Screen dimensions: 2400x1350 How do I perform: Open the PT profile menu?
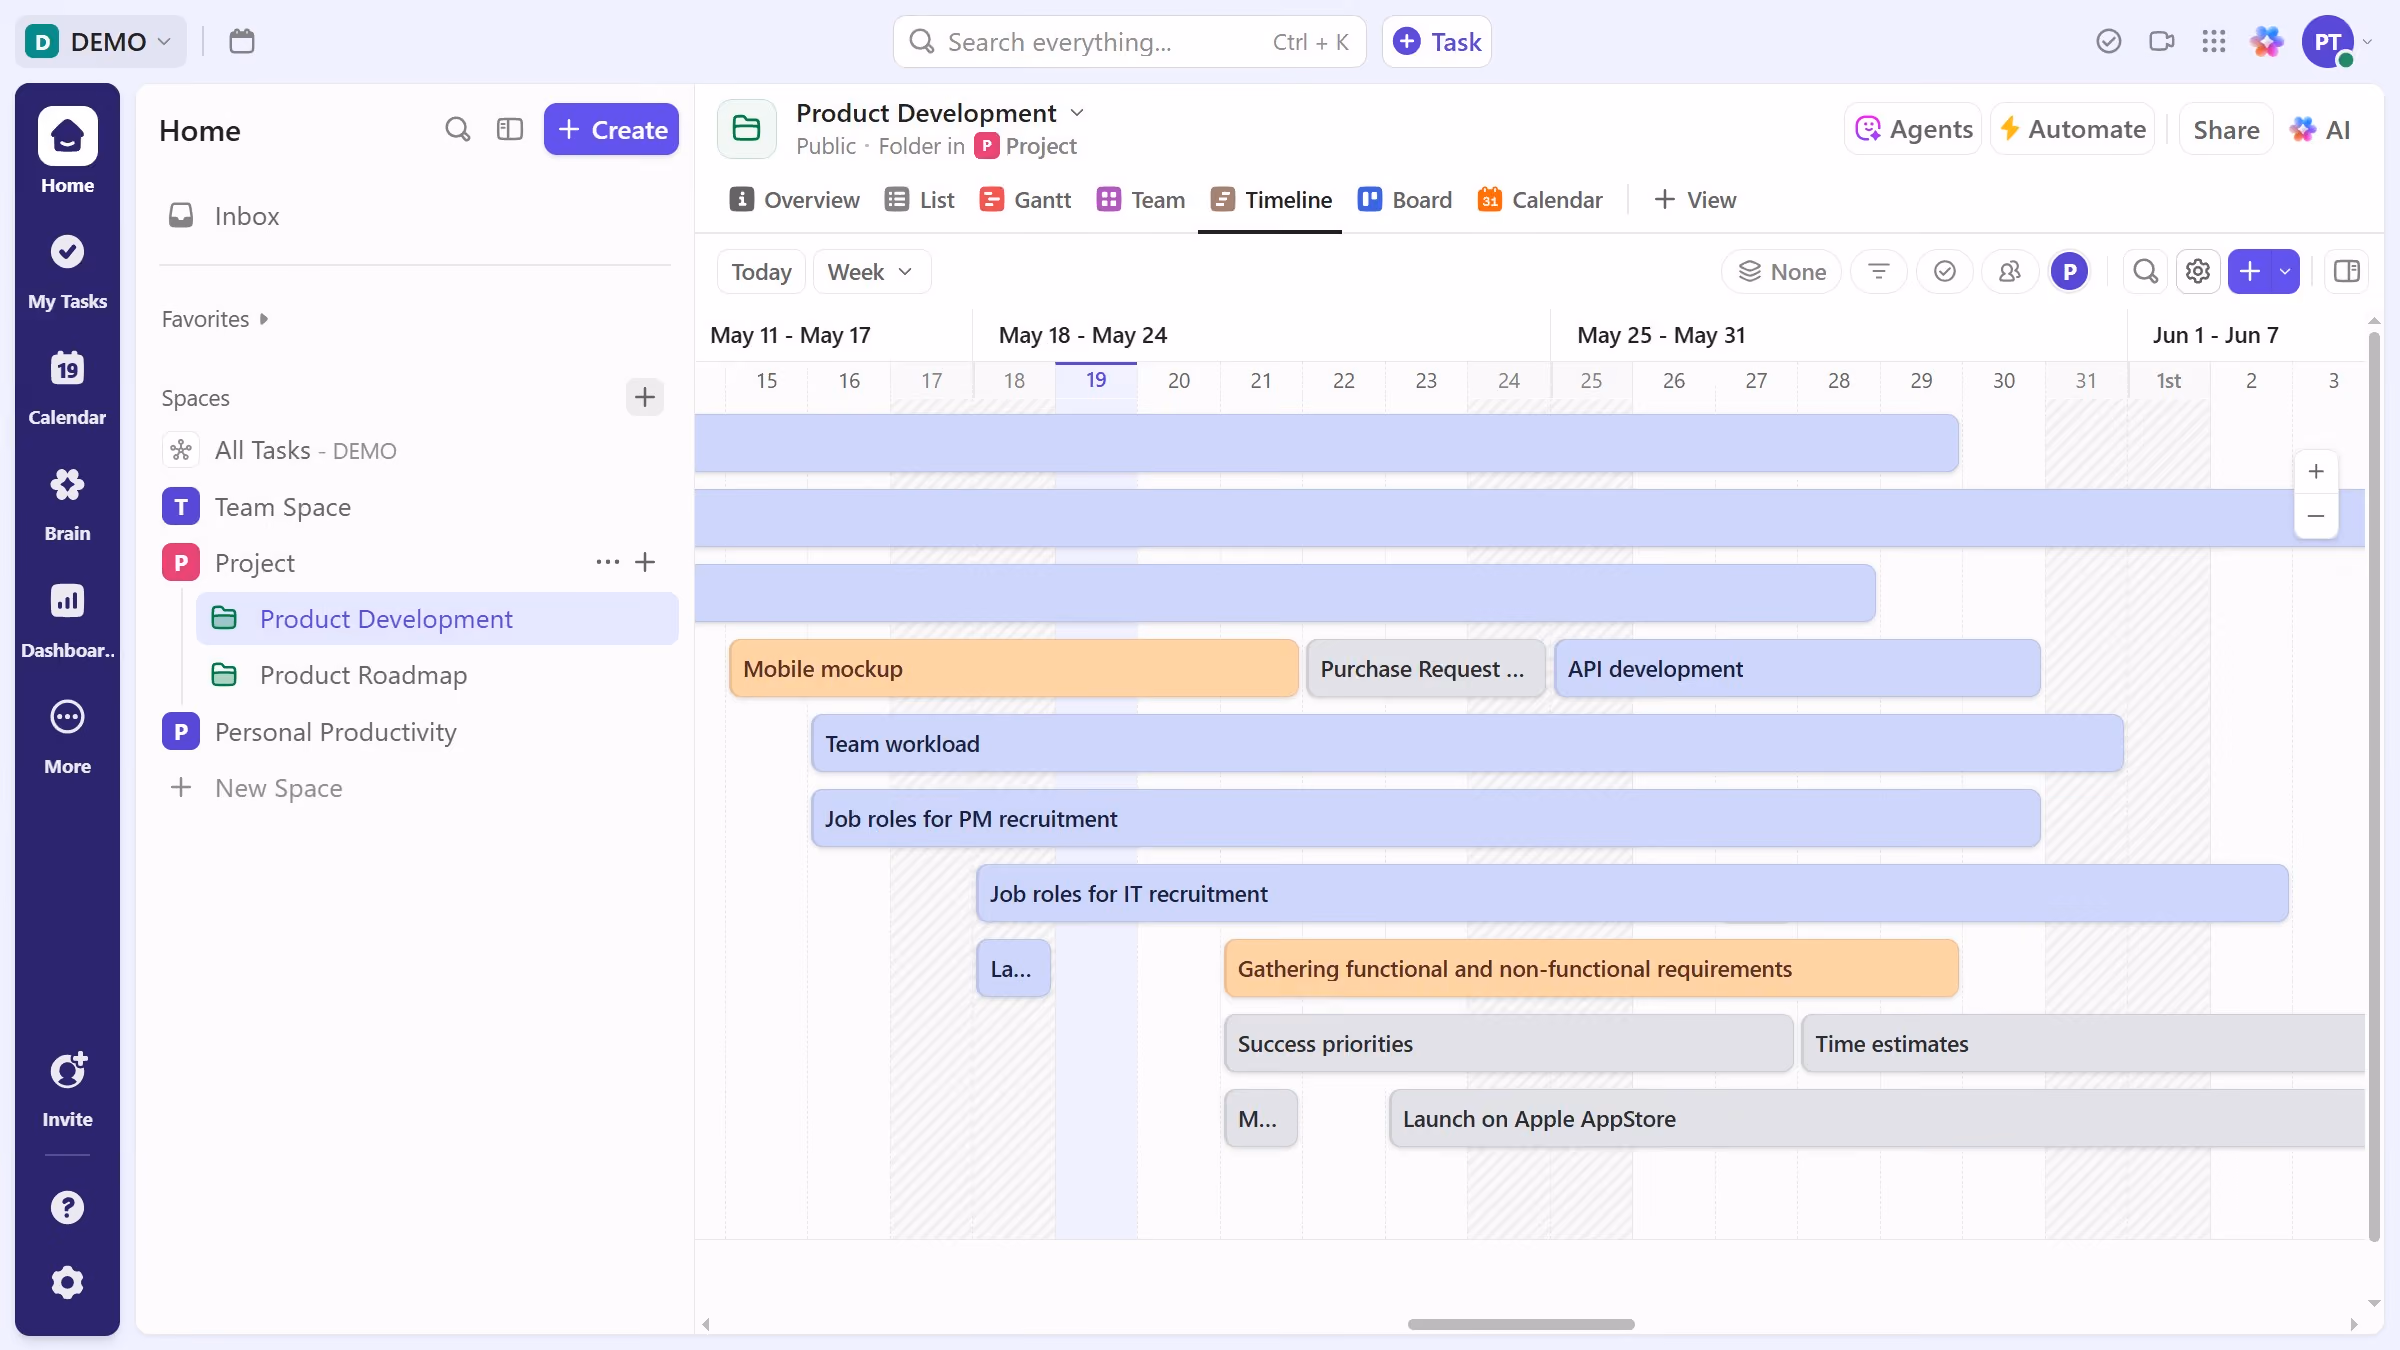(2336, 41)
